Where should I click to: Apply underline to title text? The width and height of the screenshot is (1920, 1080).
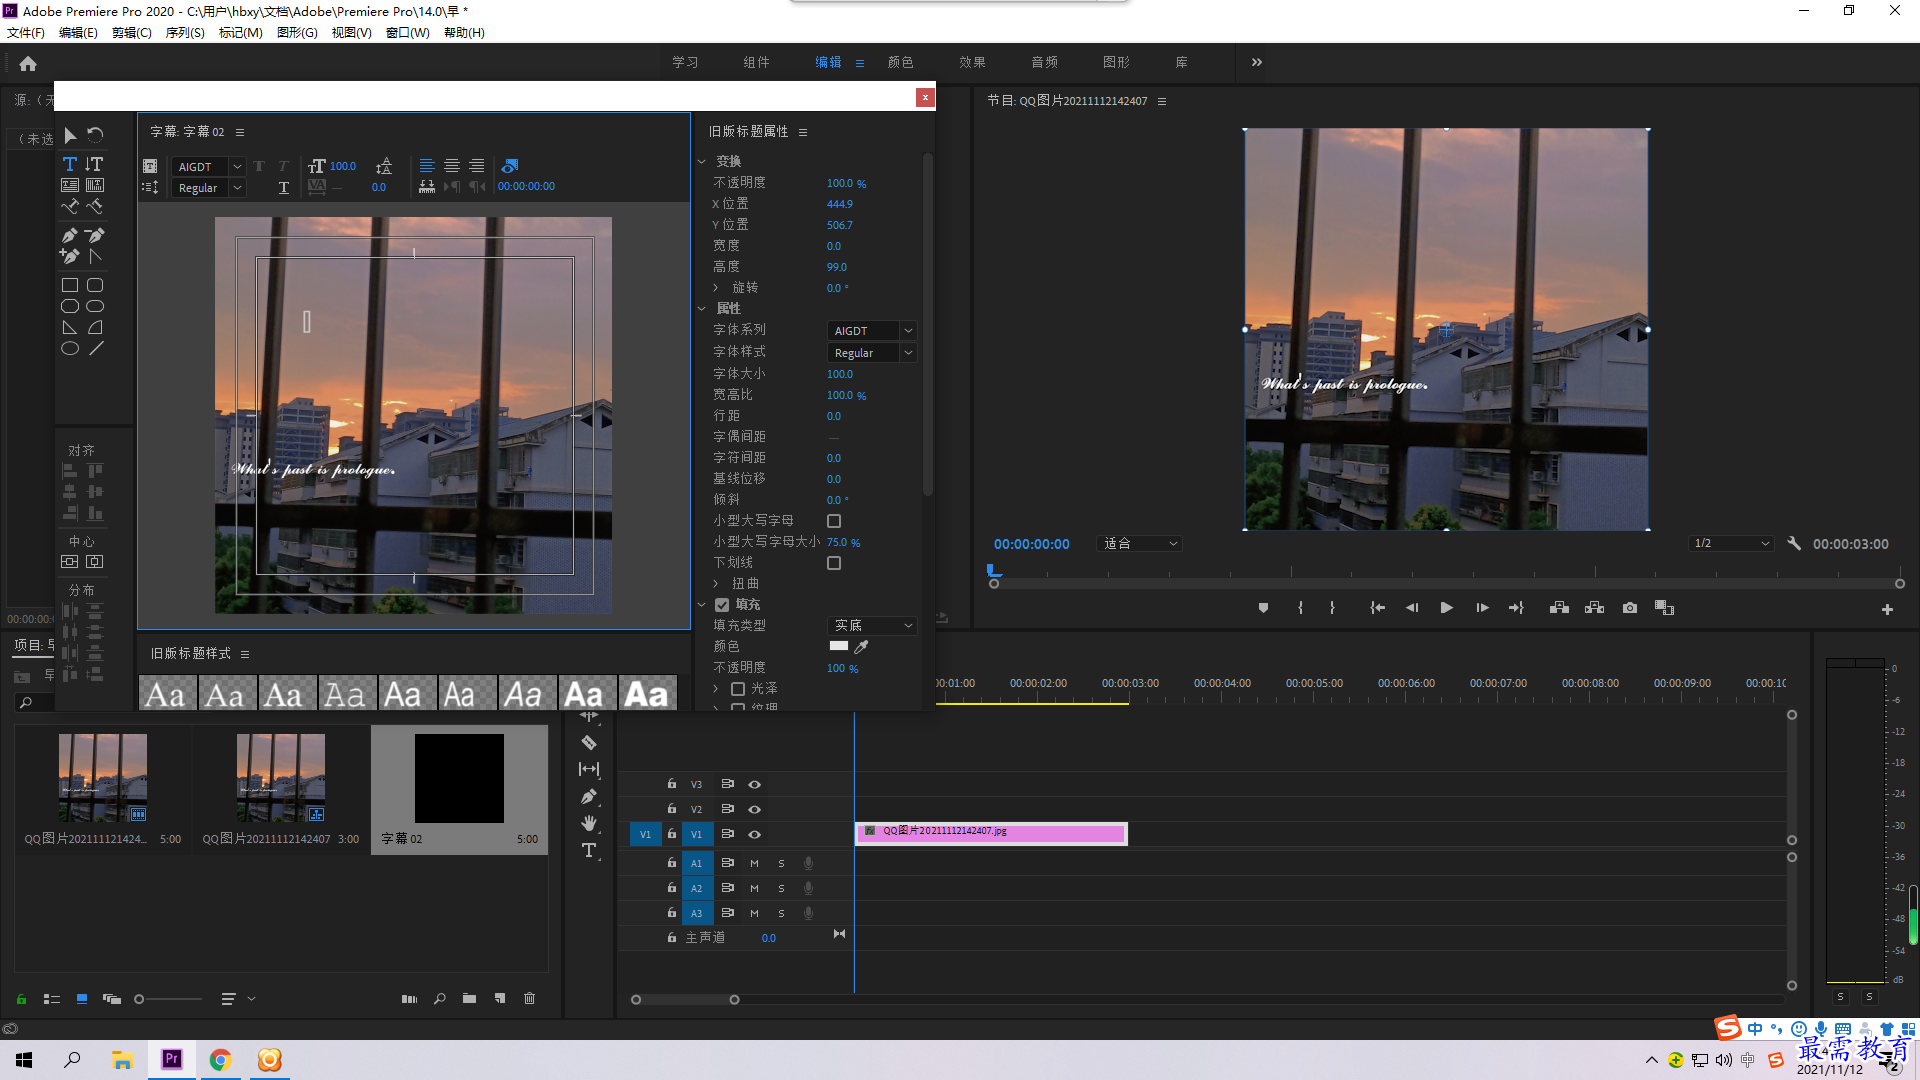click(284, 188)
